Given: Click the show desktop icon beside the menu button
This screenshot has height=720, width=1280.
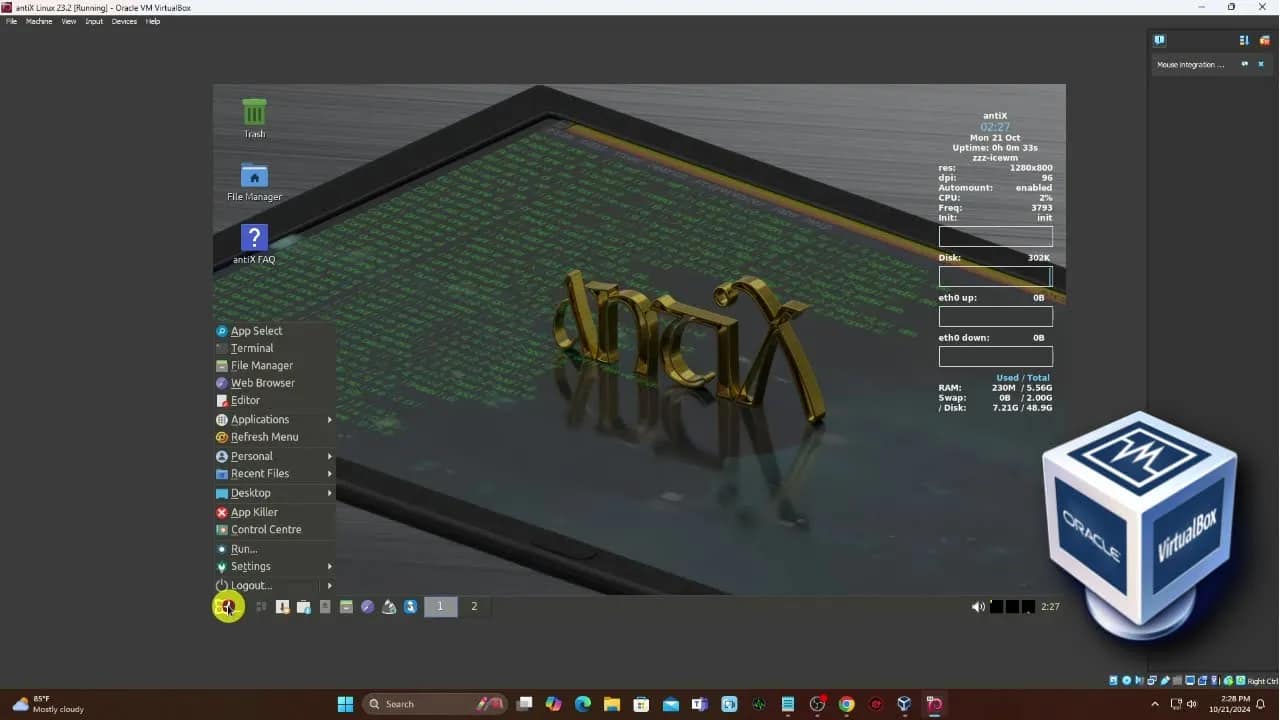Looking at the screenshot, I should (259, 606).
